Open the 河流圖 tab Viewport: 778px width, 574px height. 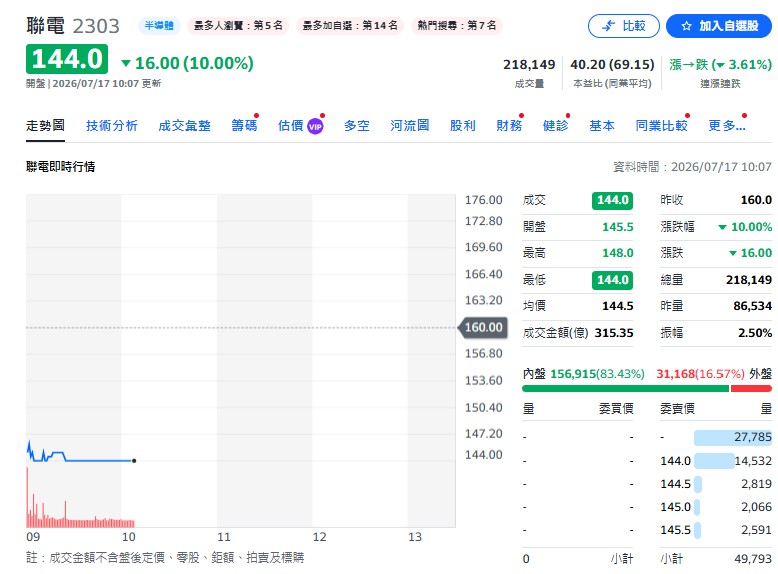click(409, 126)
